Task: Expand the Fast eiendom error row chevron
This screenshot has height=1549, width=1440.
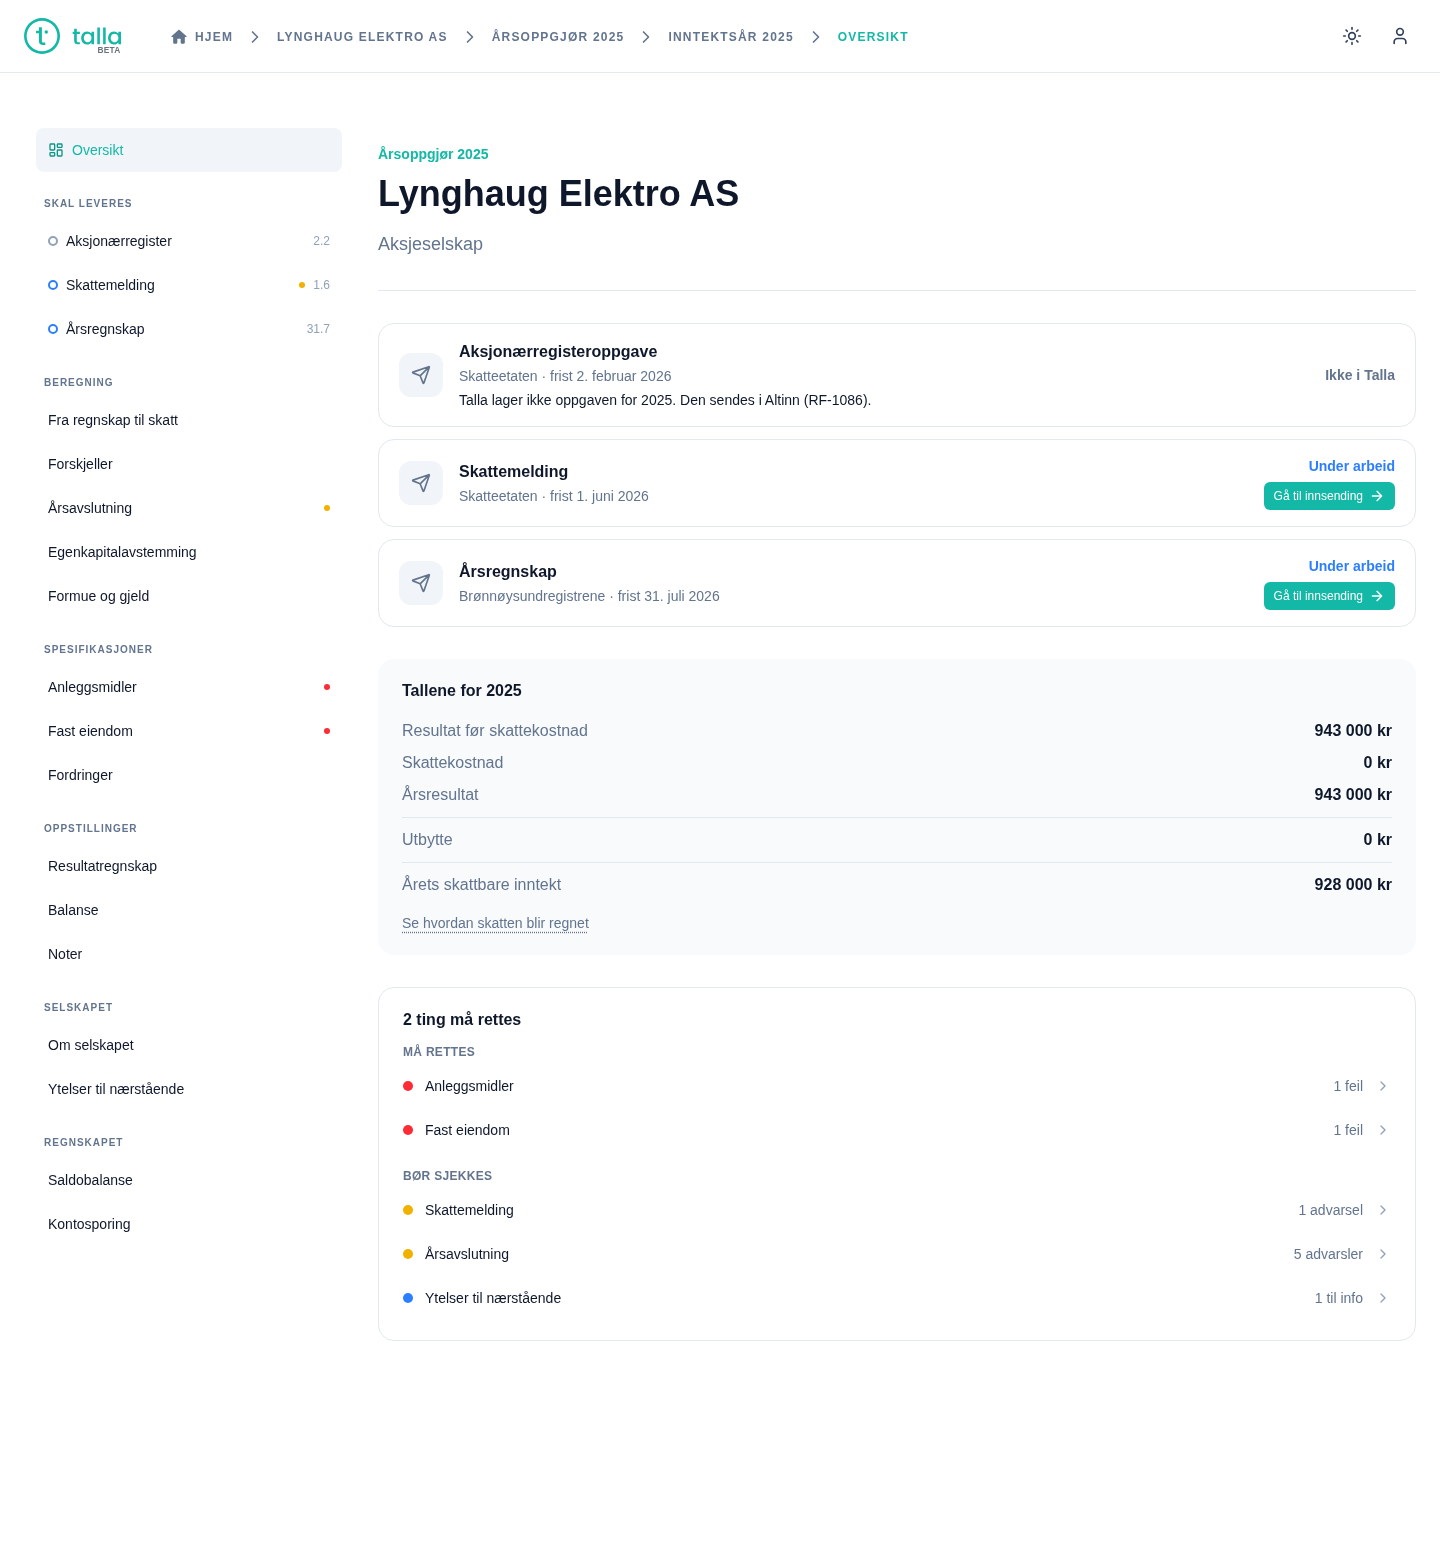Action: pyautogui.click(x=1383, y=1130)
